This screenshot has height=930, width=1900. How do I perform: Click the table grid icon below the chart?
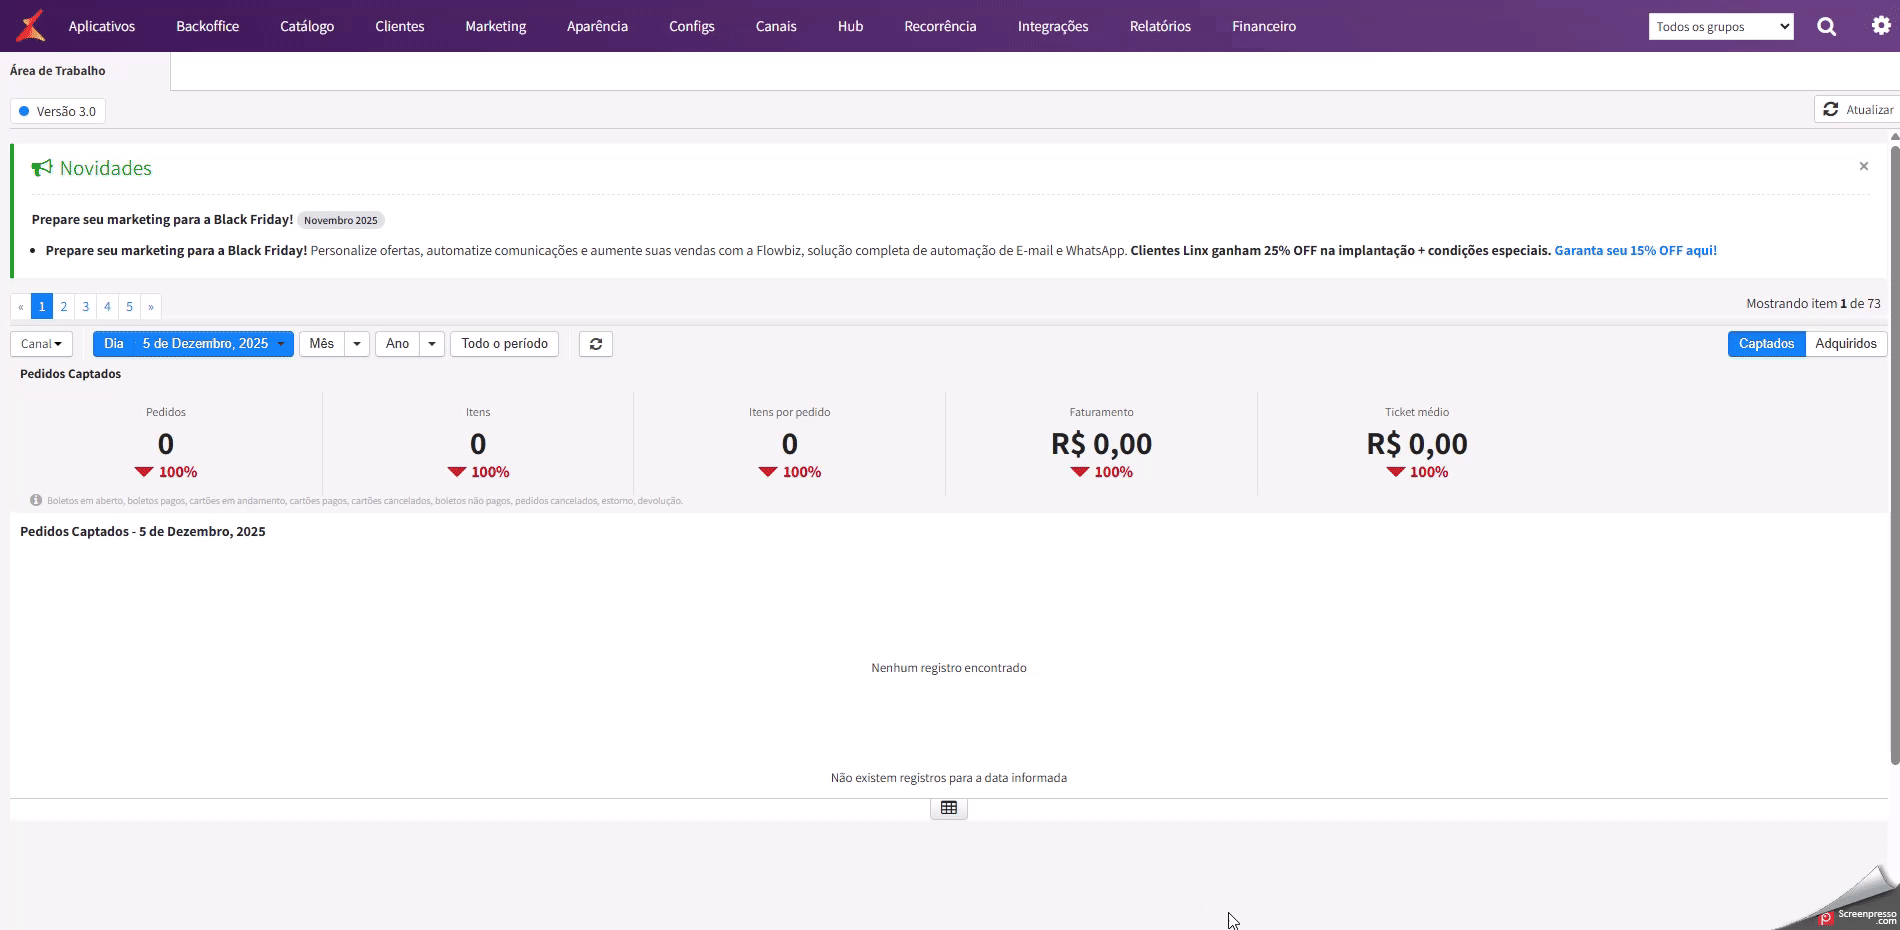(x=949, y=808)
